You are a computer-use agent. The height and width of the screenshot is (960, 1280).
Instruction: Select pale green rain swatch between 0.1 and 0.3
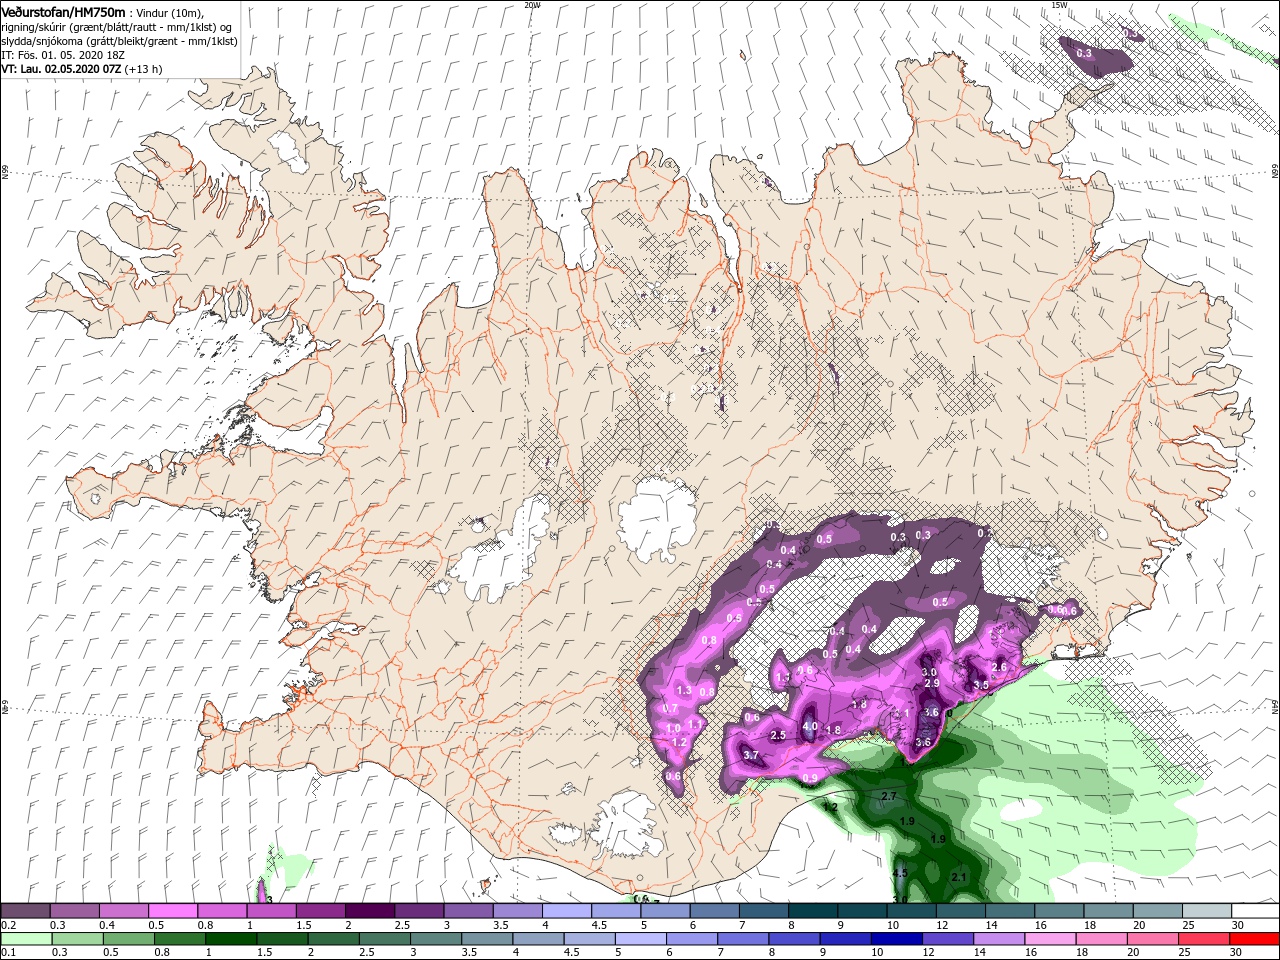(26, 939)
